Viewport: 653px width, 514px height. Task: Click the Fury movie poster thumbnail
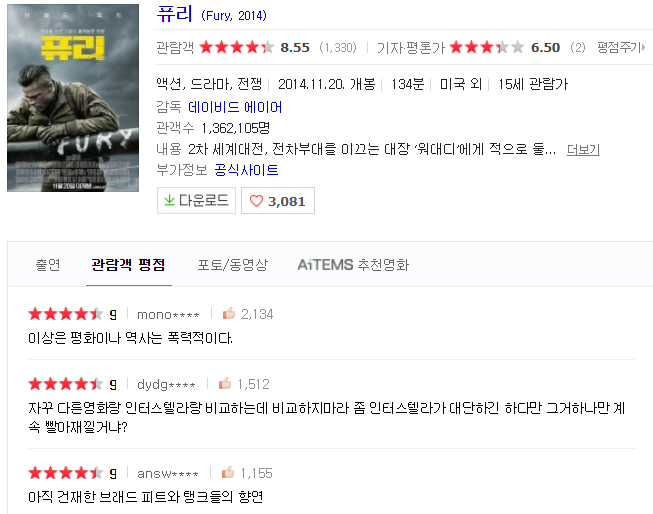(73, 98)
